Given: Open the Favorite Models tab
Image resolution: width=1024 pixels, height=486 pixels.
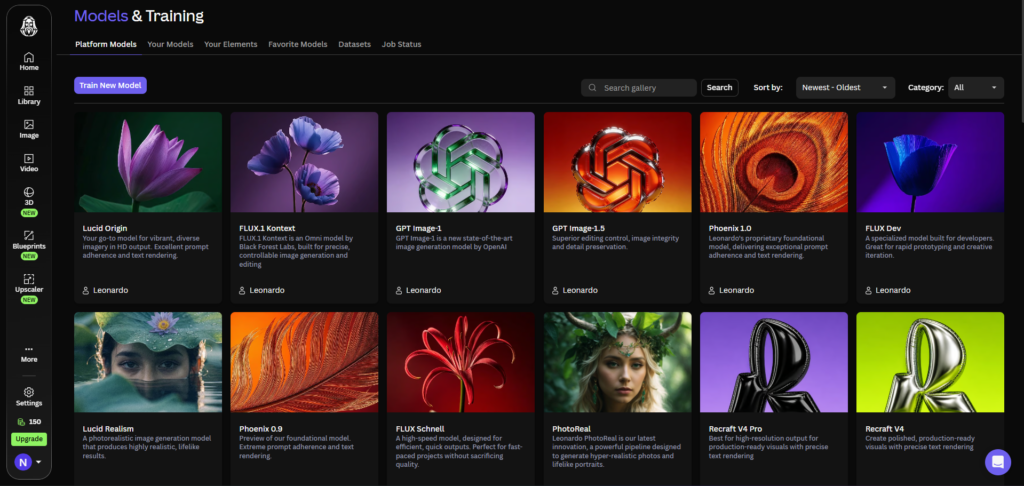Looking at the screenshot, I should 298,44.
